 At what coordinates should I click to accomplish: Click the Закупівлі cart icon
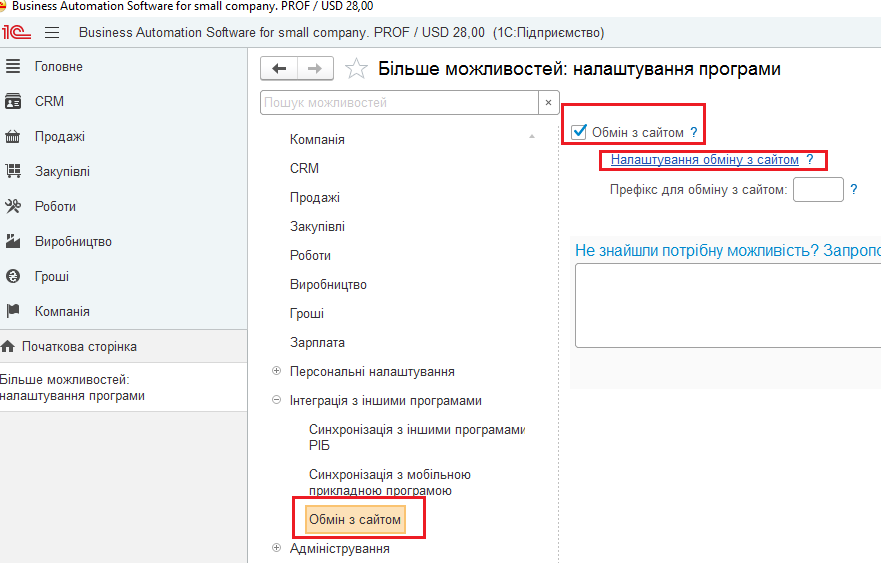13,171
